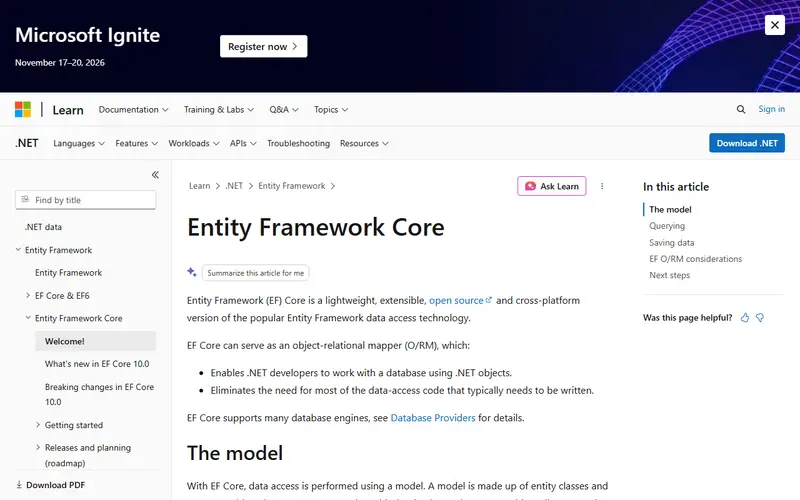Open the Troubleshooting menu item
This screenshot has width=800, height=500.
(x=298, y=143)
